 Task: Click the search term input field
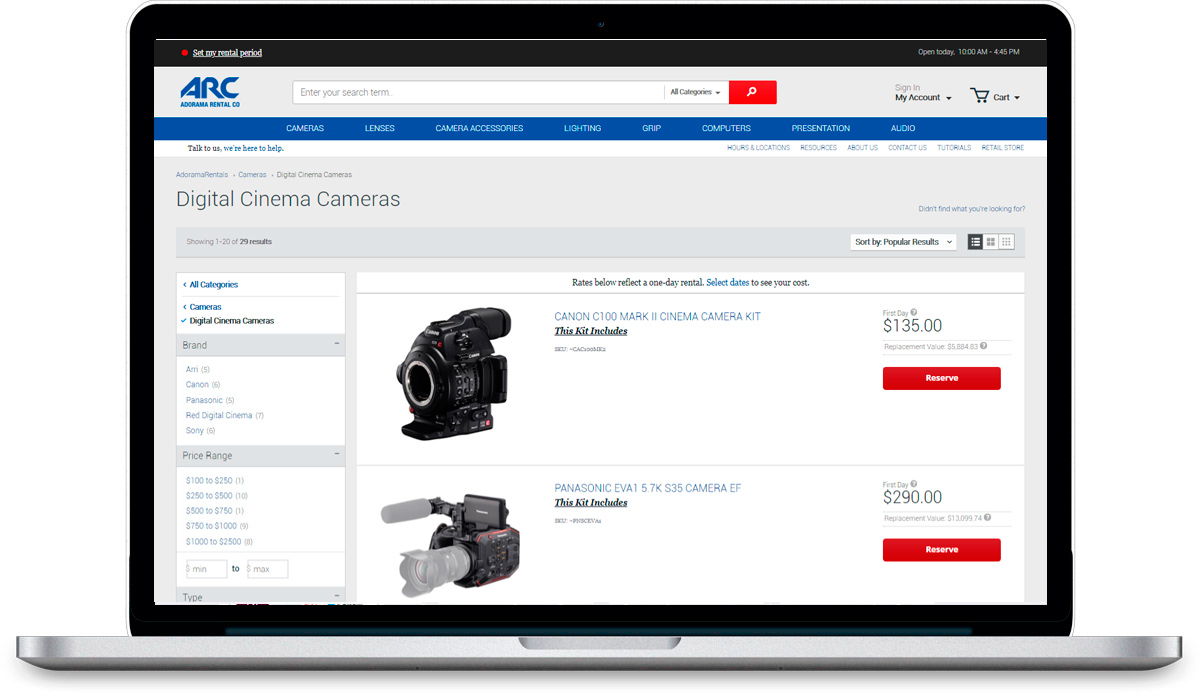[x=478, y=92]
